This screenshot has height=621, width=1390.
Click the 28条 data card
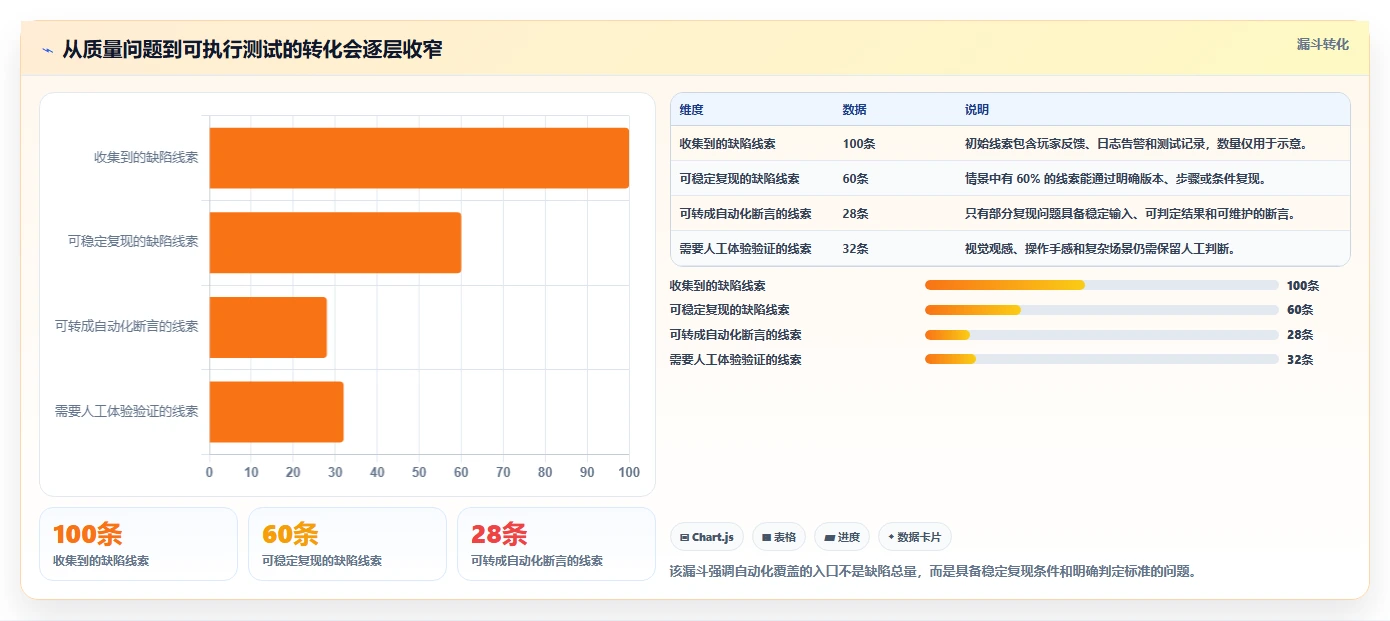[x=556, y=544]
